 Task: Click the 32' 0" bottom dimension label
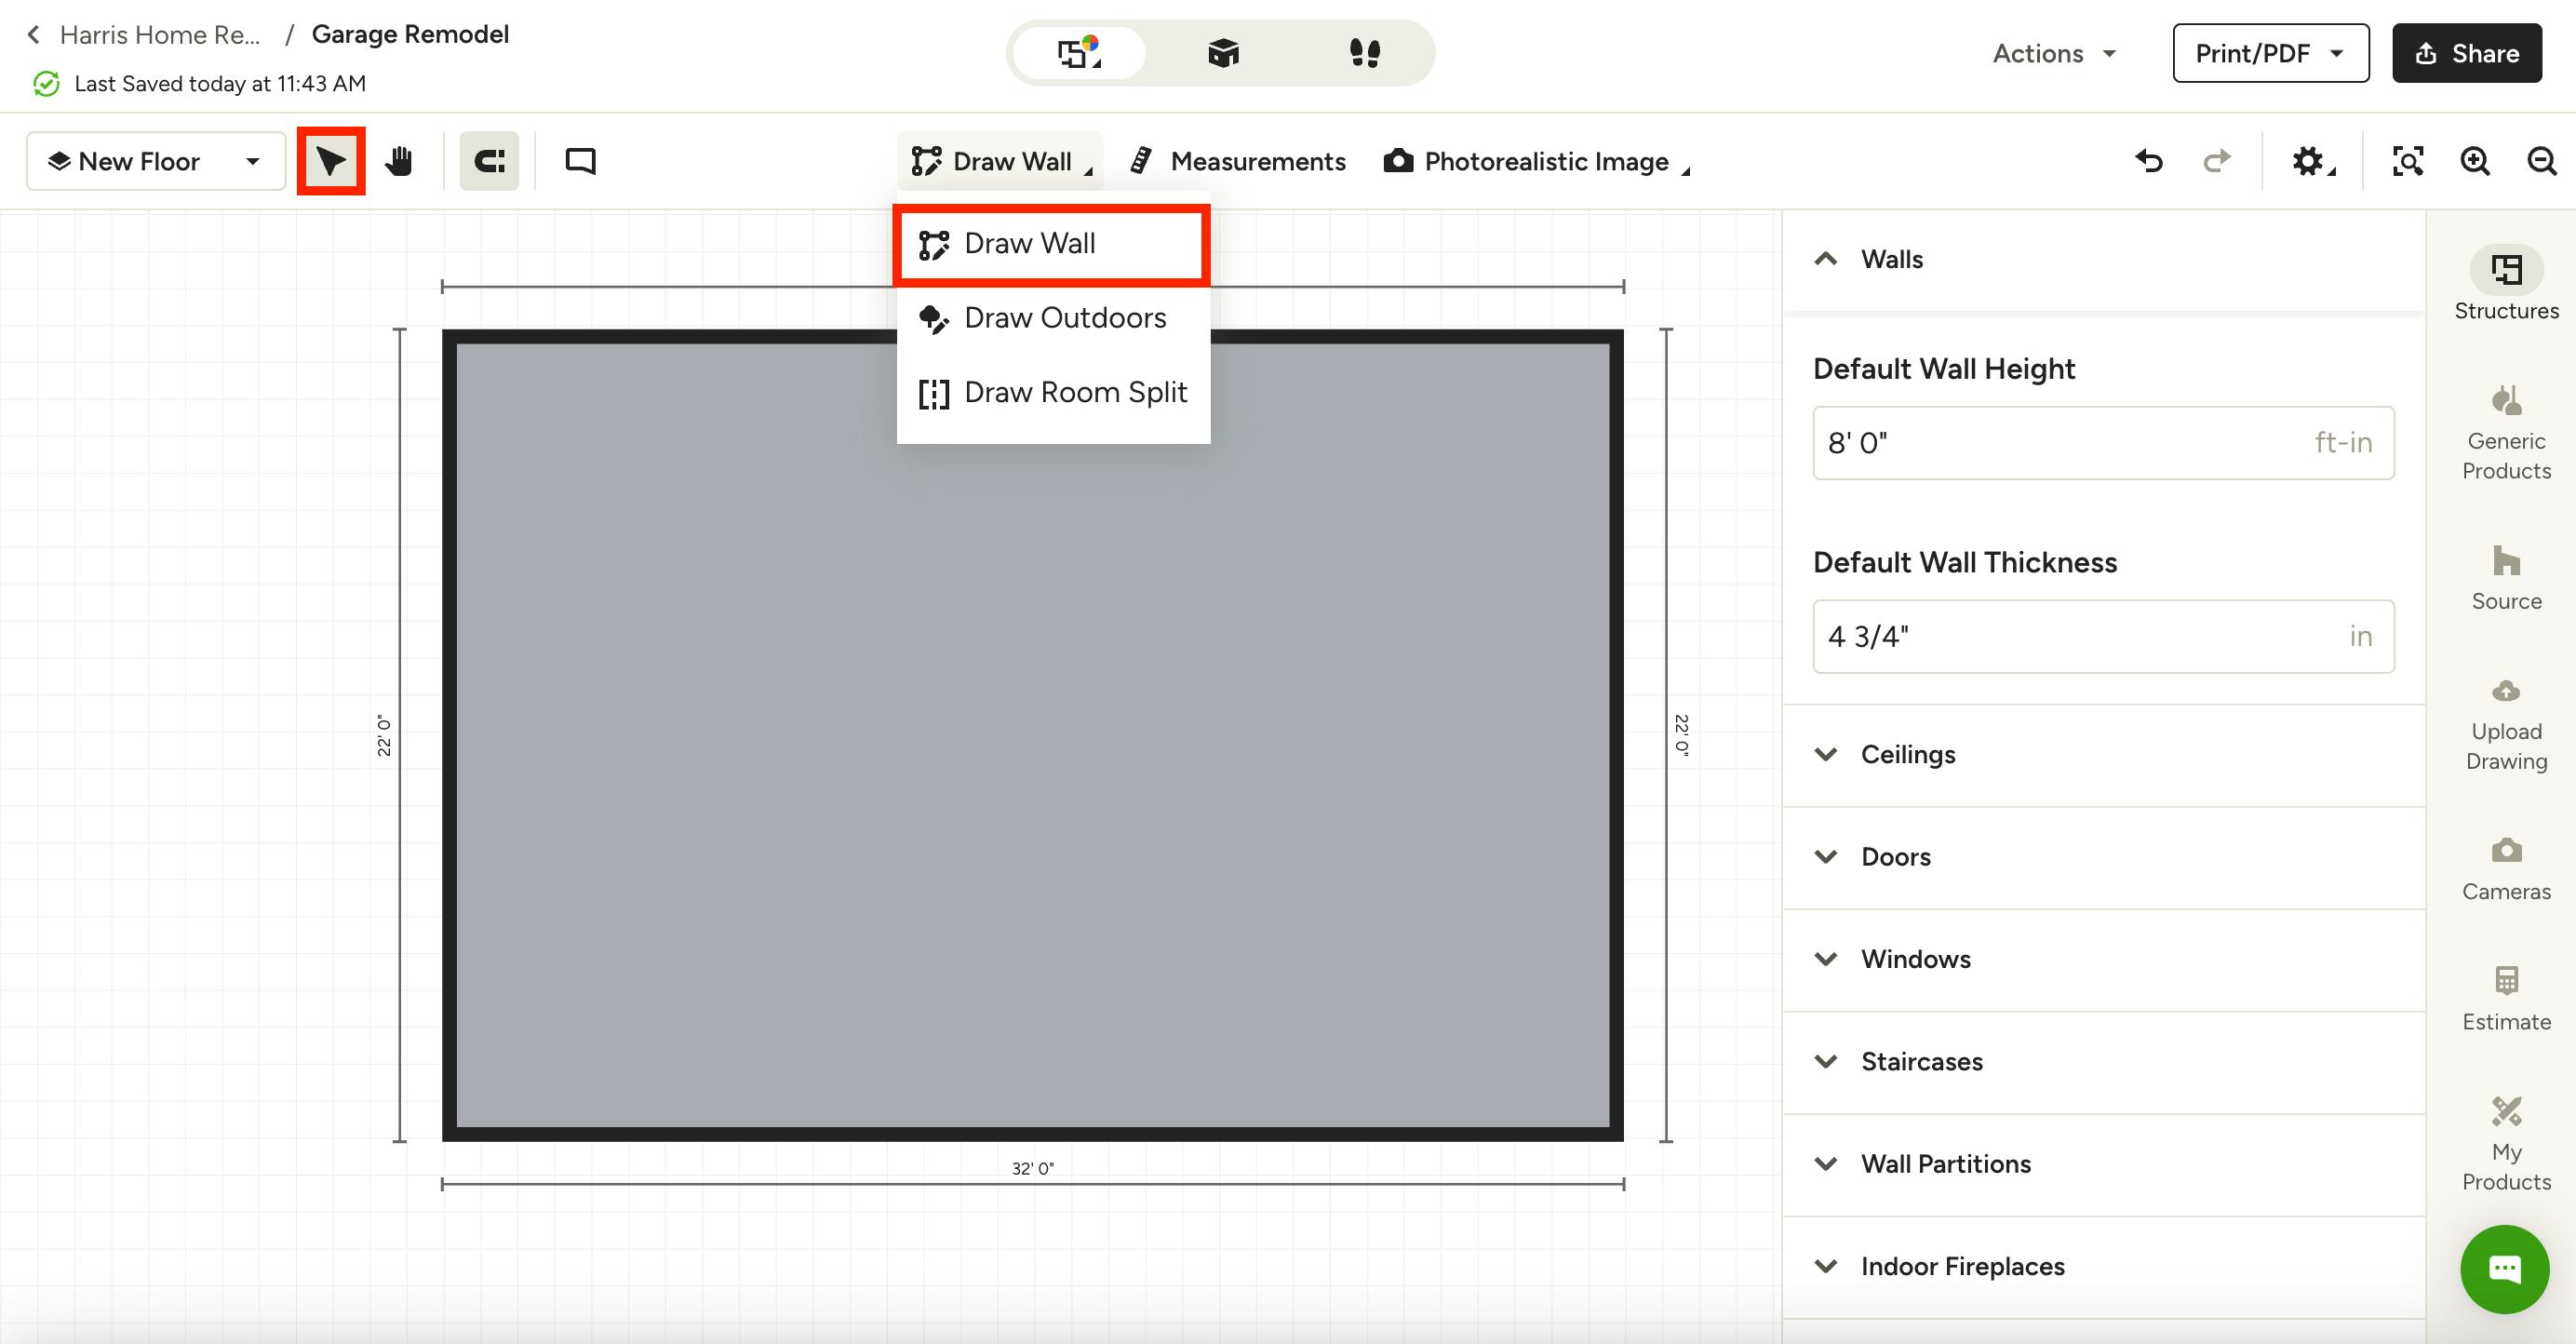[x=1032, y=1168]
